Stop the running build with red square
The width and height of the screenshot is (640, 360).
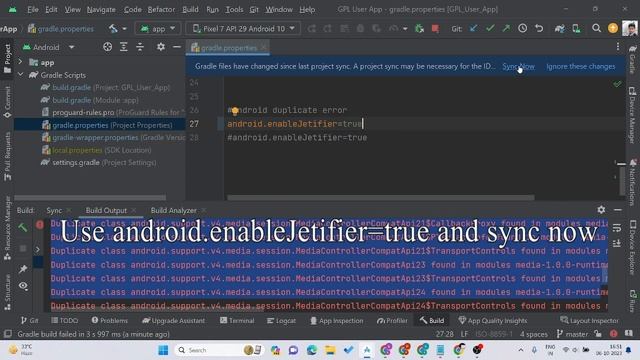(x=435, y=29)
